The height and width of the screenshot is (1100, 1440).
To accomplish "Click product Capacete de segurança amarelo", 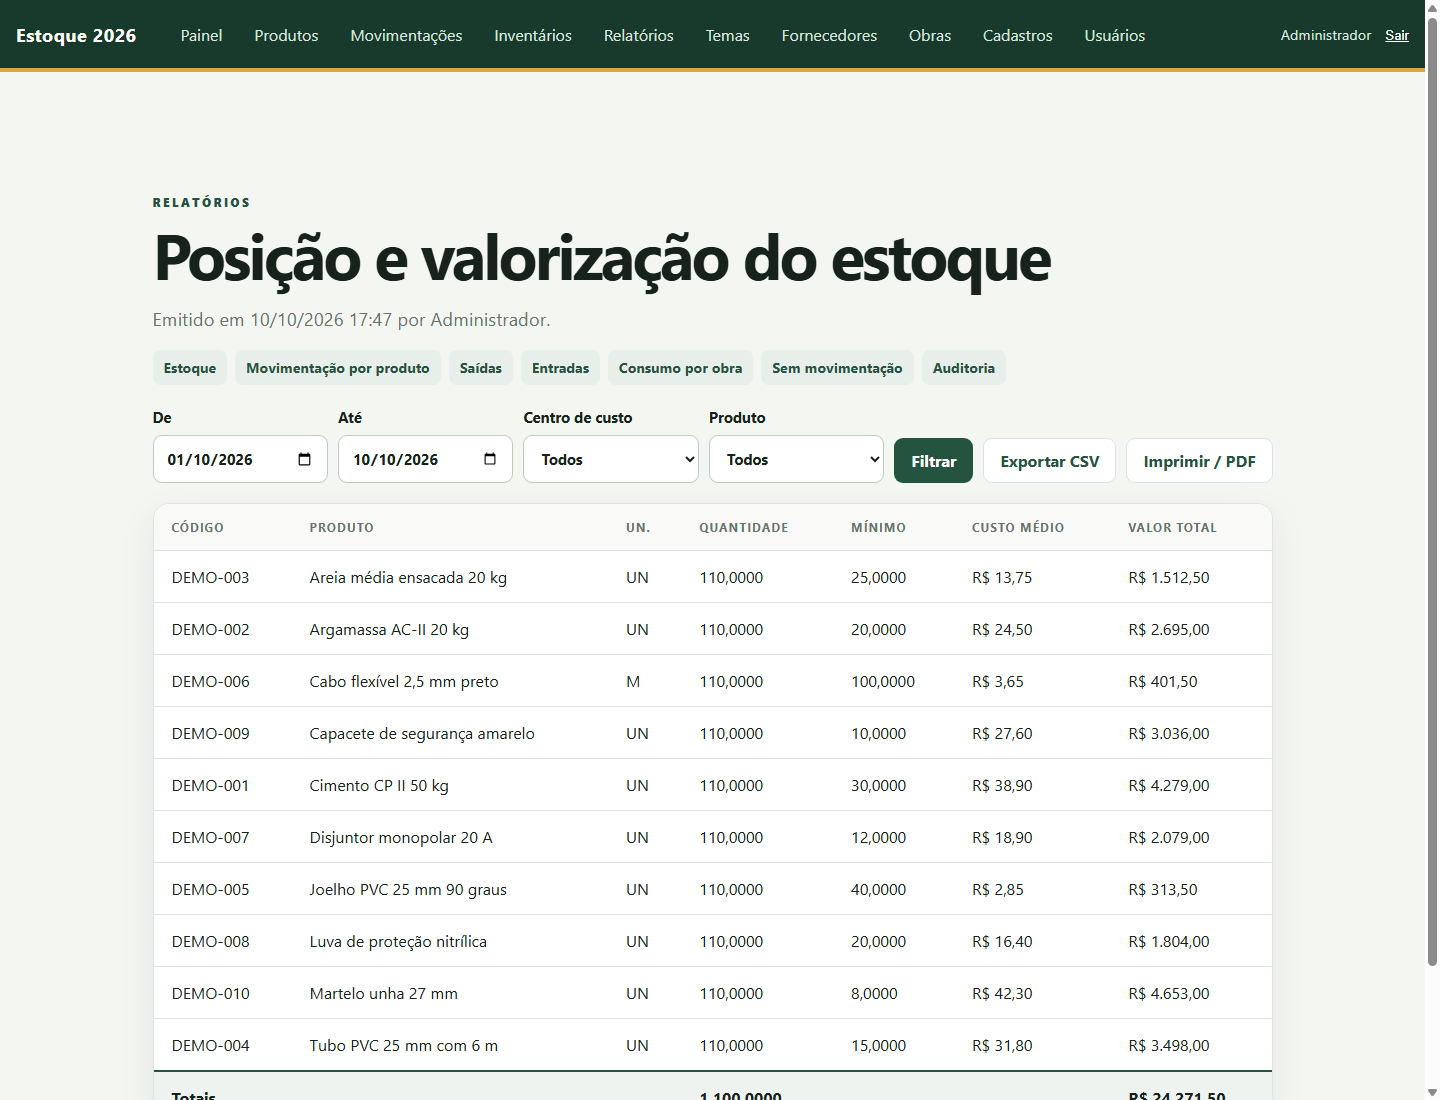I will coord(422,733).
